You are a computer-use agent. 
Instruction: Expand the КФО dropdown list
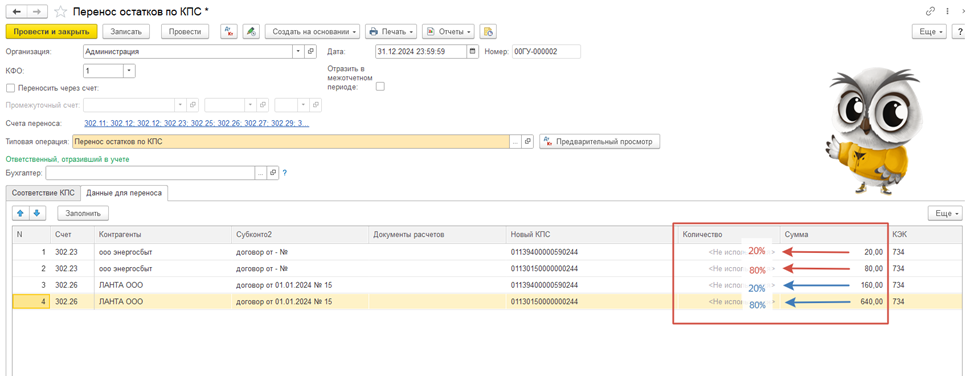coord(129,71)
